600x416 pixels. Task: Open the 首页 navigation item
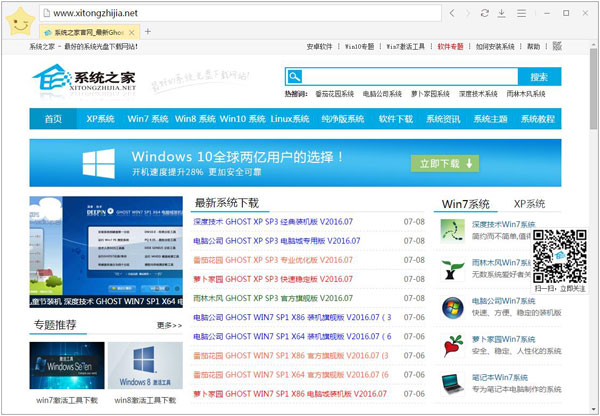point(53,119)
